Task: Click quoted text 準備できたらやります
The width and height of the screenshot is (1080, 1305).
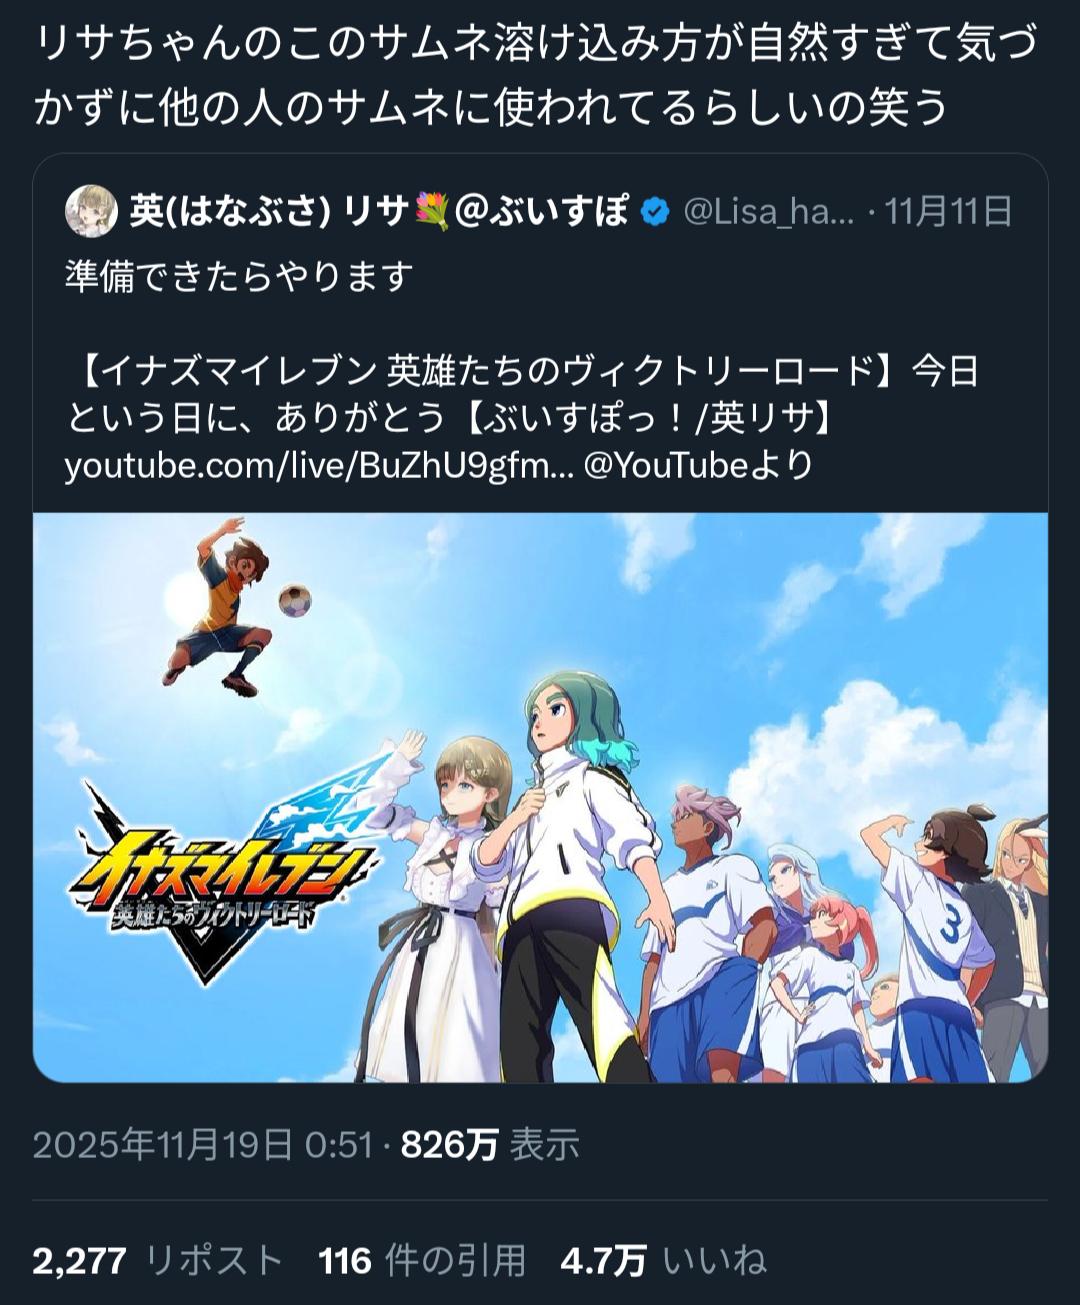Action: pos(240,276)
